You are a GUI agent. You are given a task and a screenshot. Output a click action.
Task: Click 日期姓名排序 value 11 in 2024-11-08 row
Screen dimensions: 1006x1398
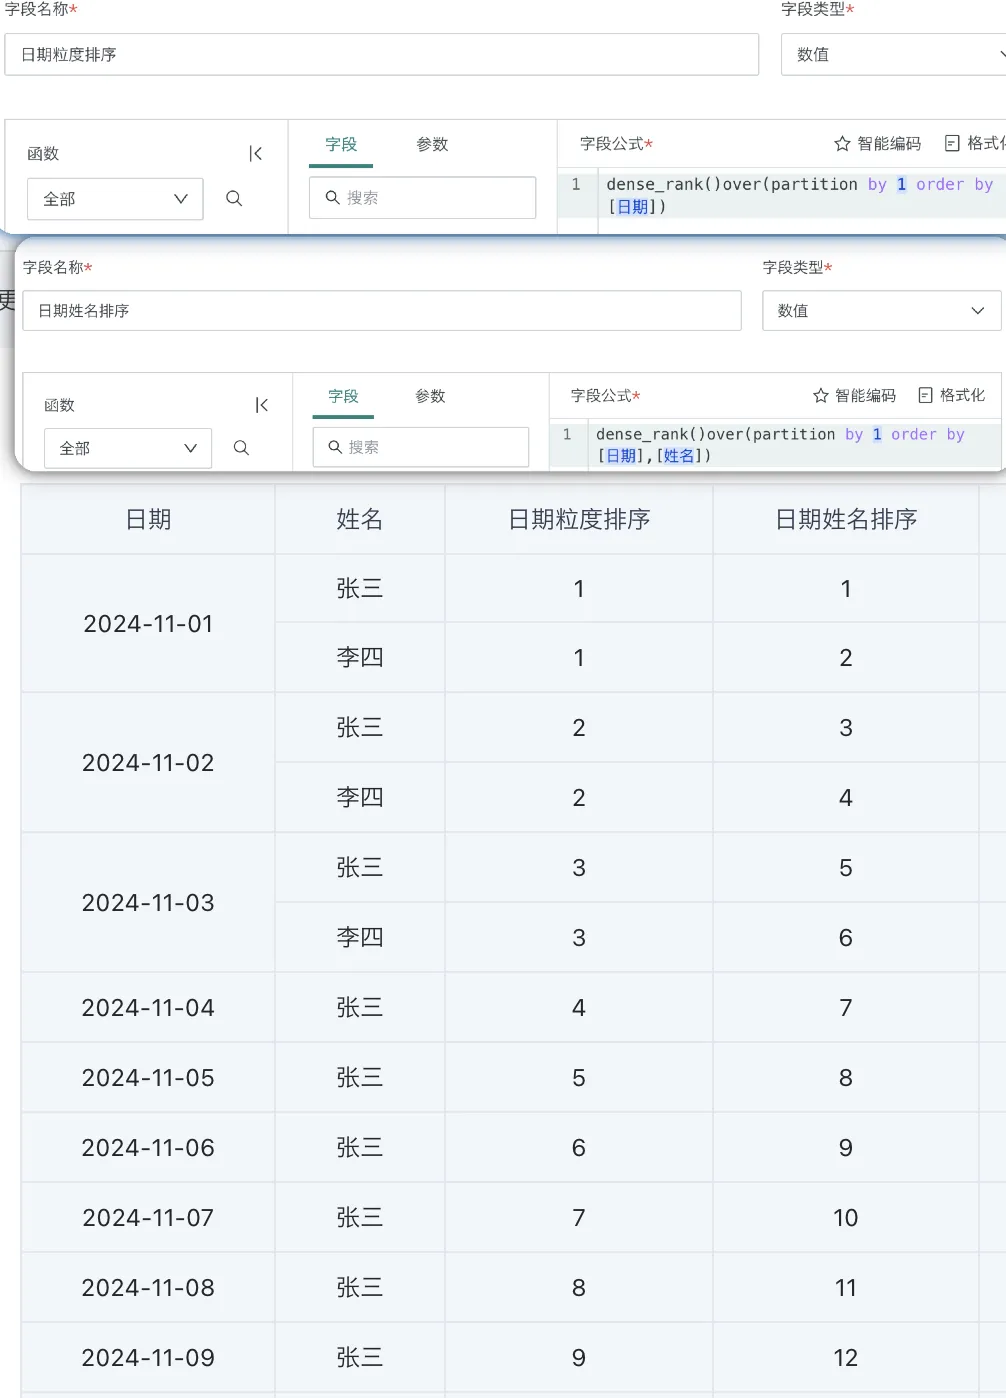(846, 1288)
